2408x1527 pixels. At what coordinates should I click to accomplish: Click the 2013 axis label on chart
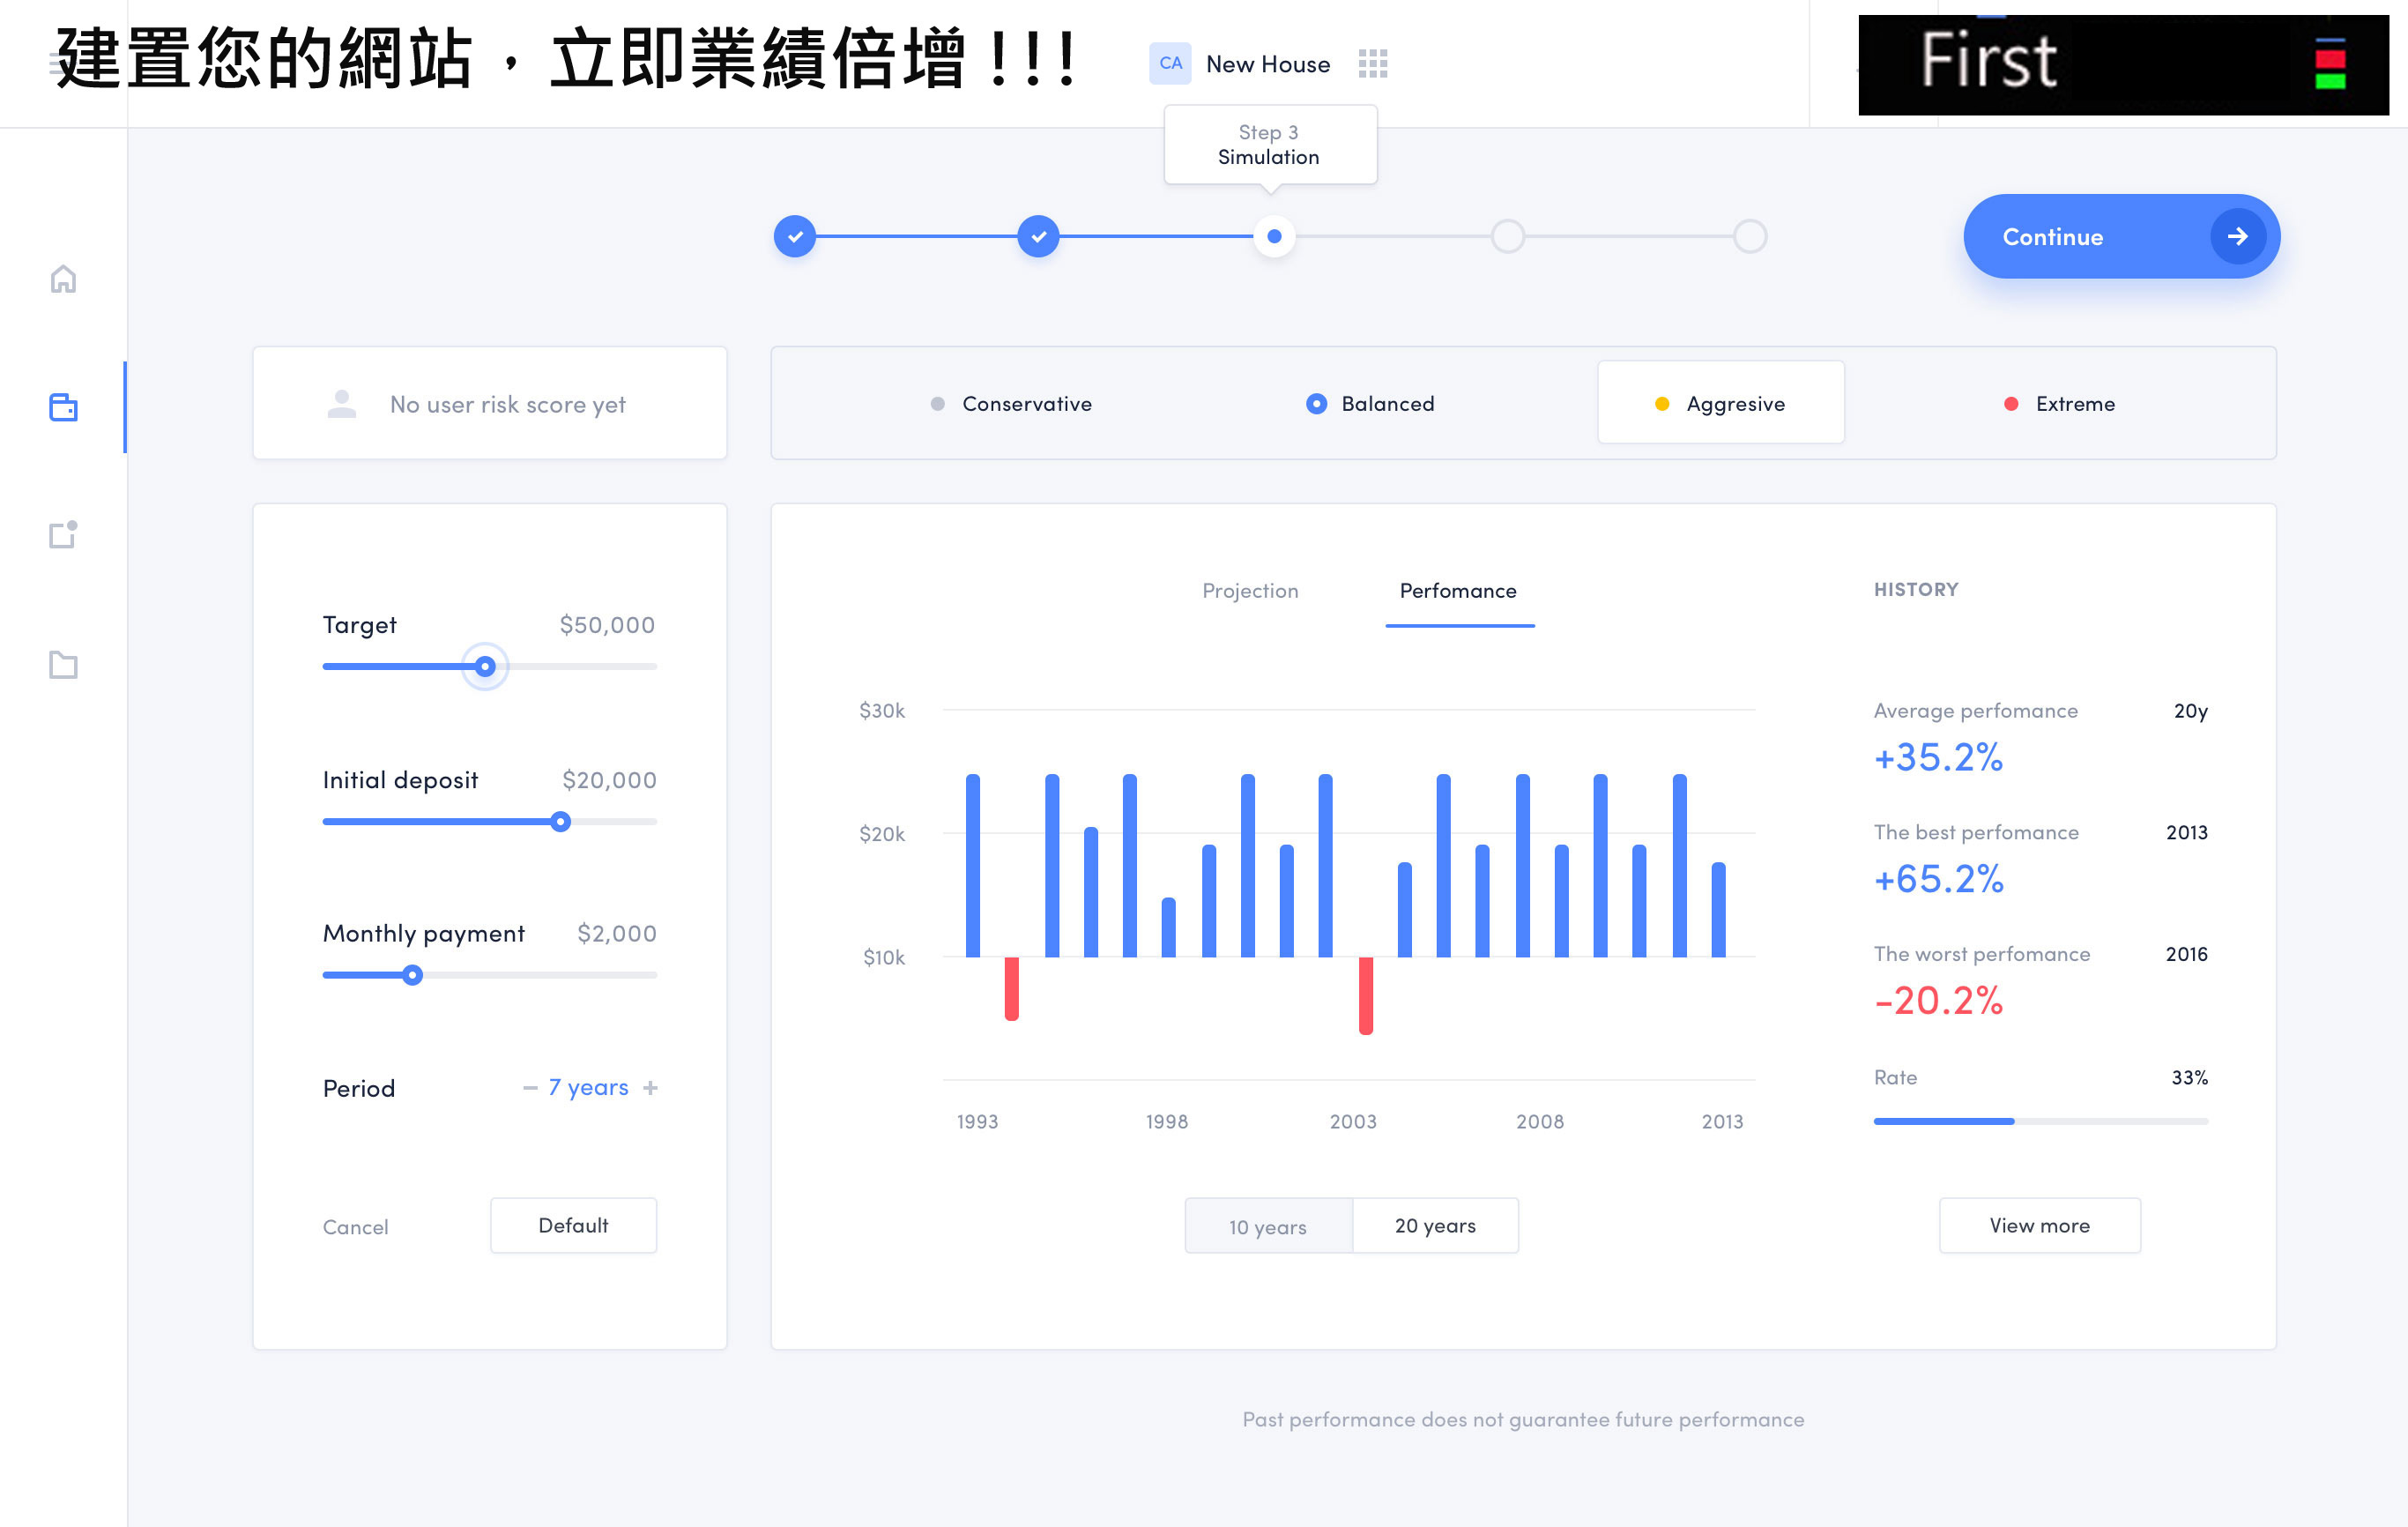tap(1722, 1122)
